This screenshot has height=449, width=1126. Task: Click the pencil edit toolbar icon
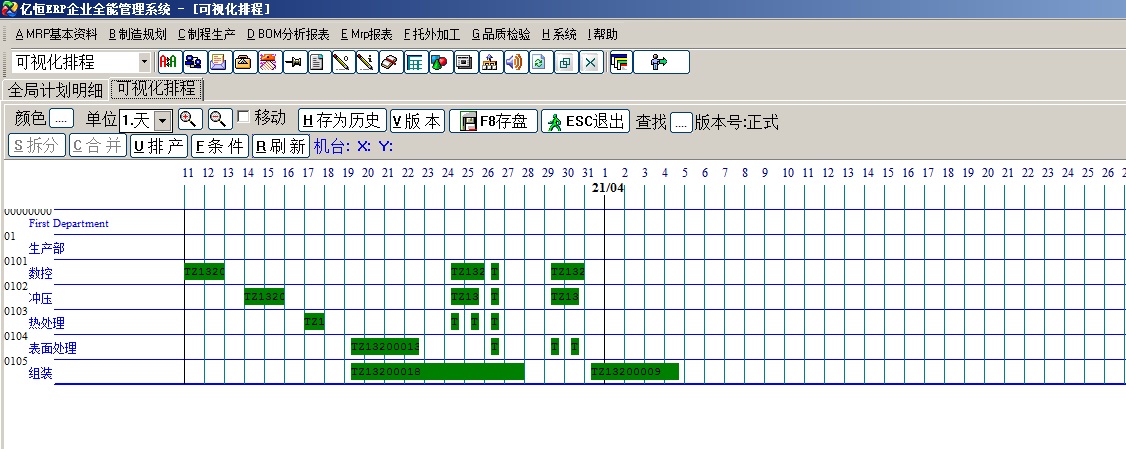(342, 63)
